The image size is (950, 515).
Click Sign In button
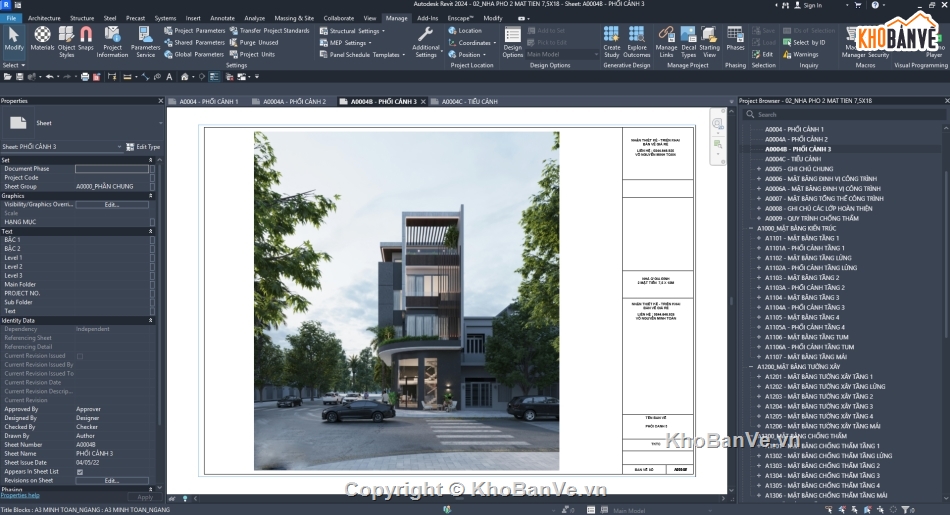(x=808, y=5)
